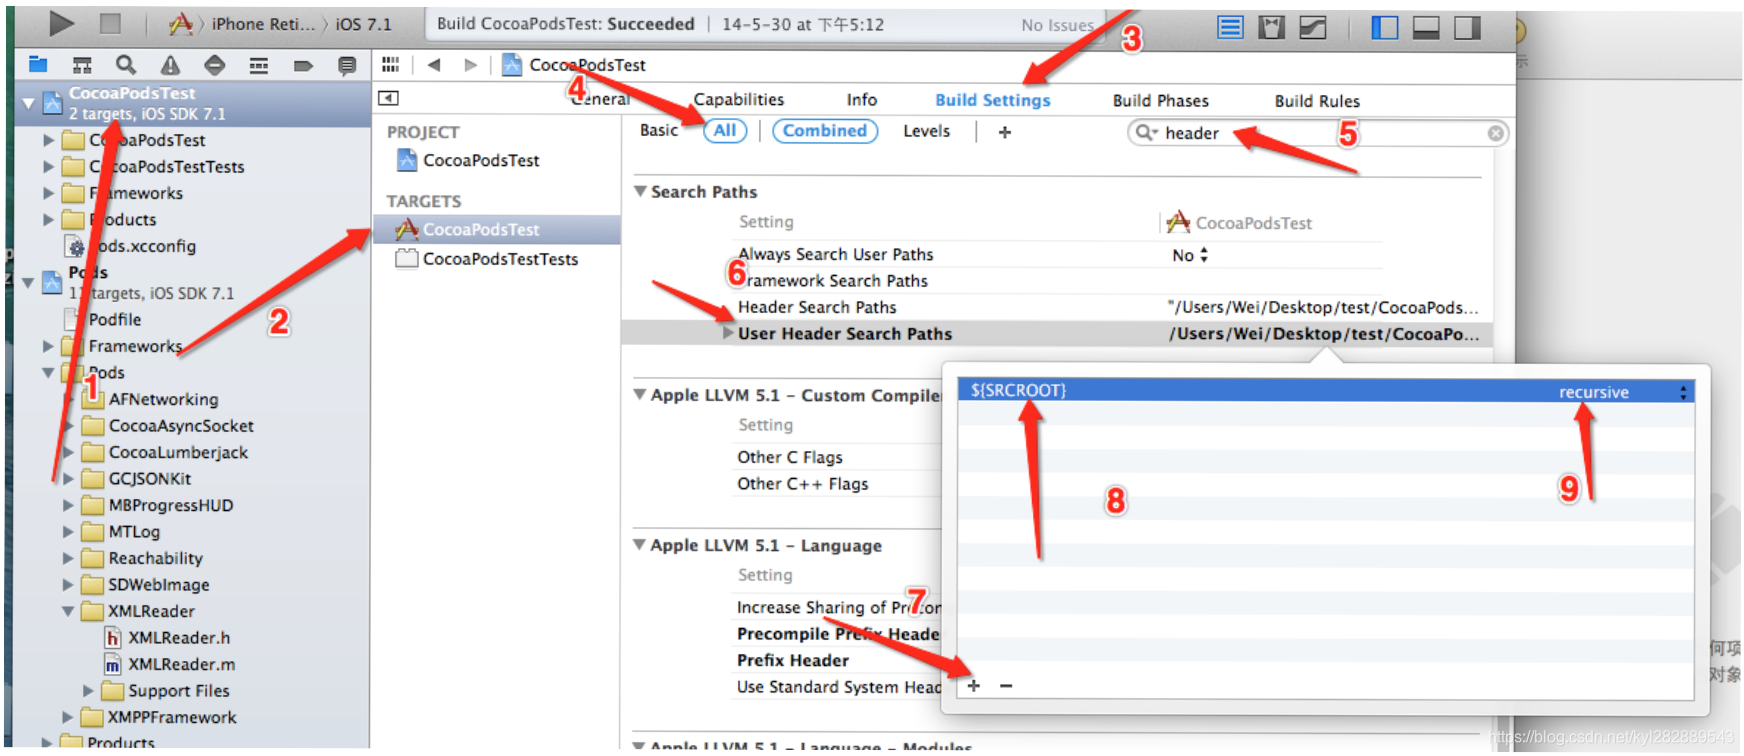The width and height of the screenshot is (1744, 756).
Task: Toggle the utilities (right) pane
Action: coord(1467,27)
